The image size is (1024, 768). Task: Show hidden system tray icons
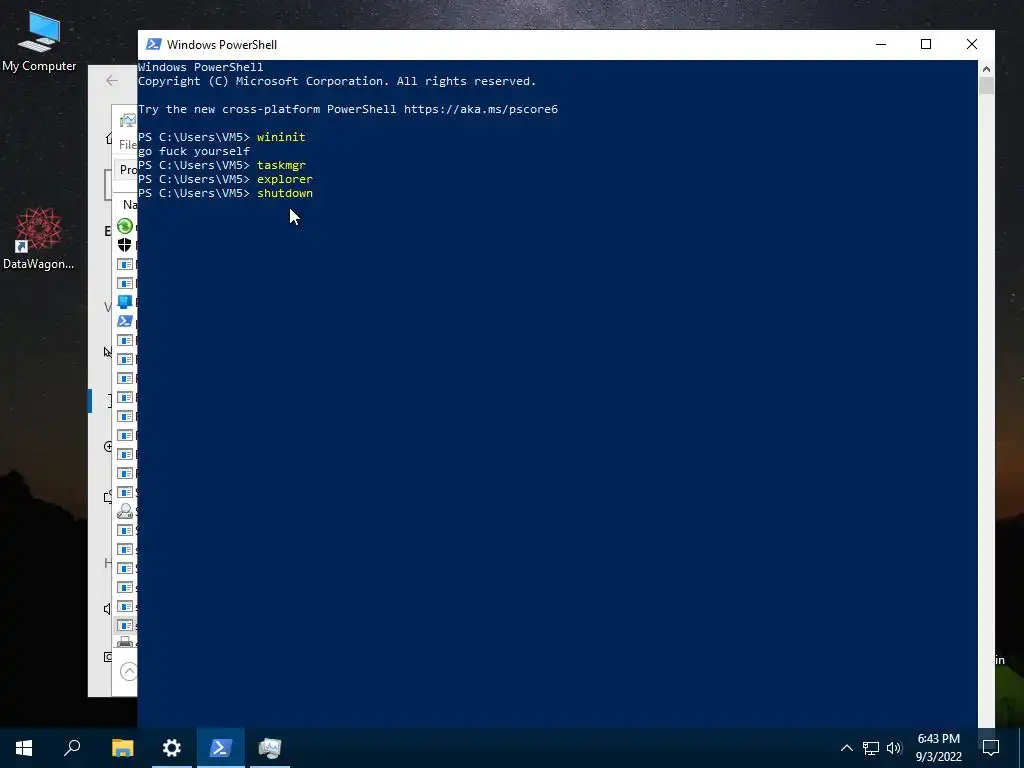pos(846,748)
